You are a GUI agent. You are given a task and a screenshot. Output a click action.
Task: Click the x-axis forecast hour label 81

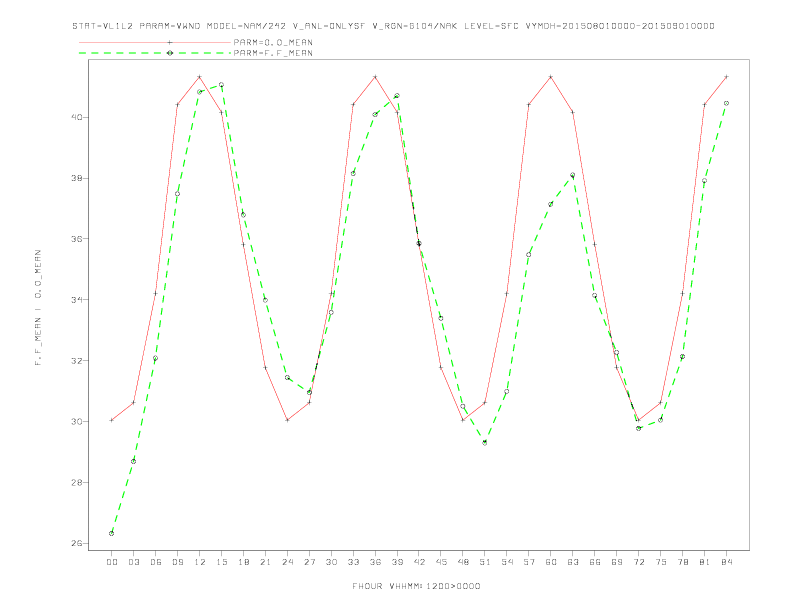tap(705, 562)
